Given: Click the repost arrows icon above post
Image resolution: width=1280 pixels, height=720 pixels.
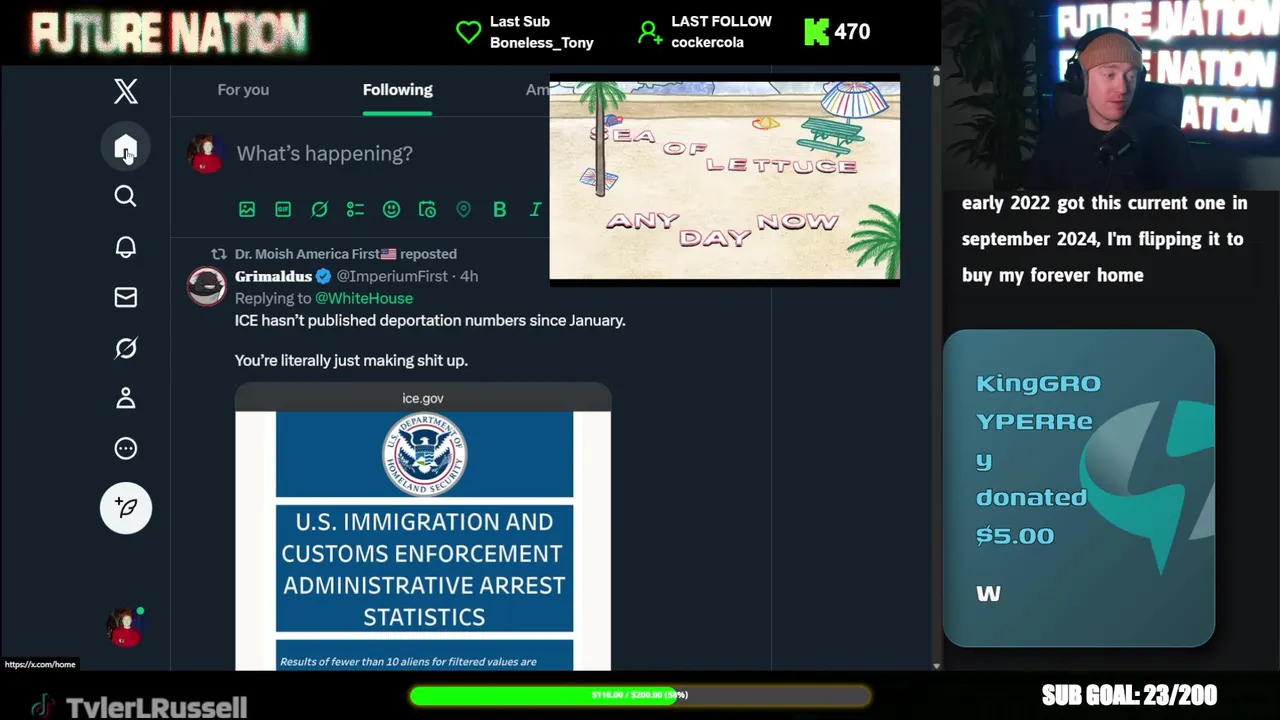Looking at the screenshot, I should point(218,254).
